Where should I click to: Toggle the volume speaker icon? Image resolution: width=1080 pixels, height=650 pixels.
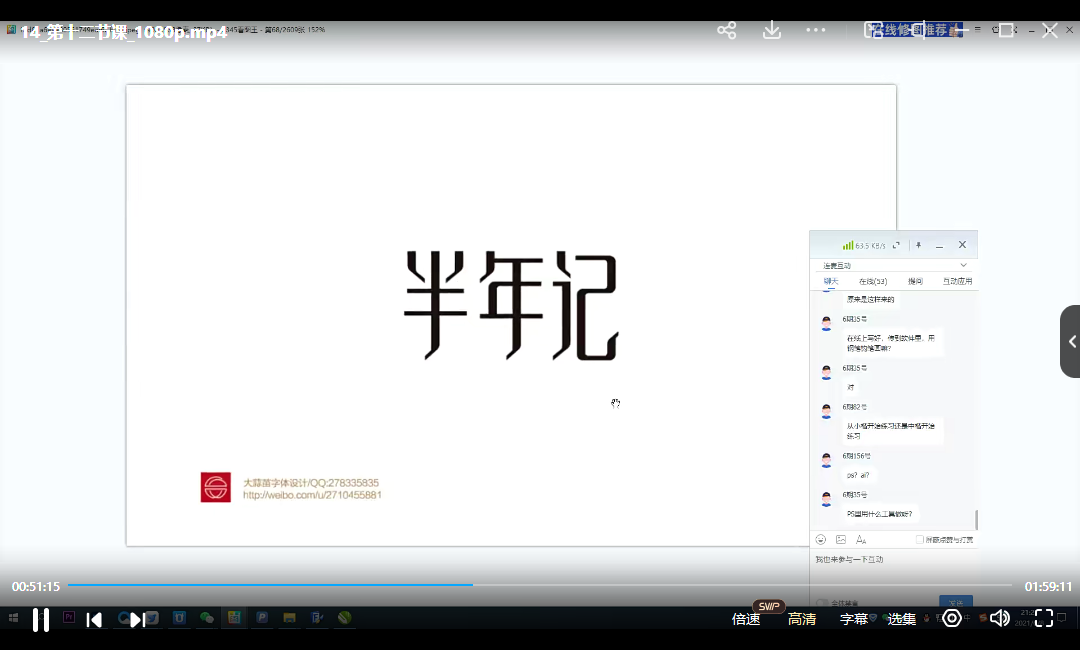pyautogui.click(x=999, y=618)
